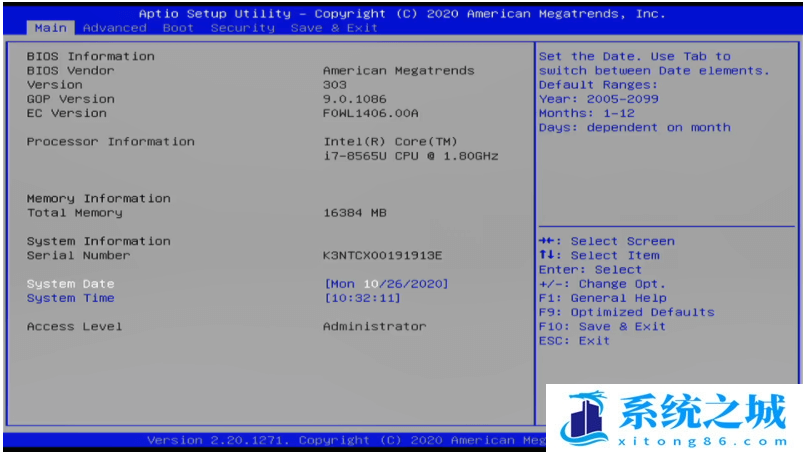Click the date value Mon 10/26/2020

386,284
